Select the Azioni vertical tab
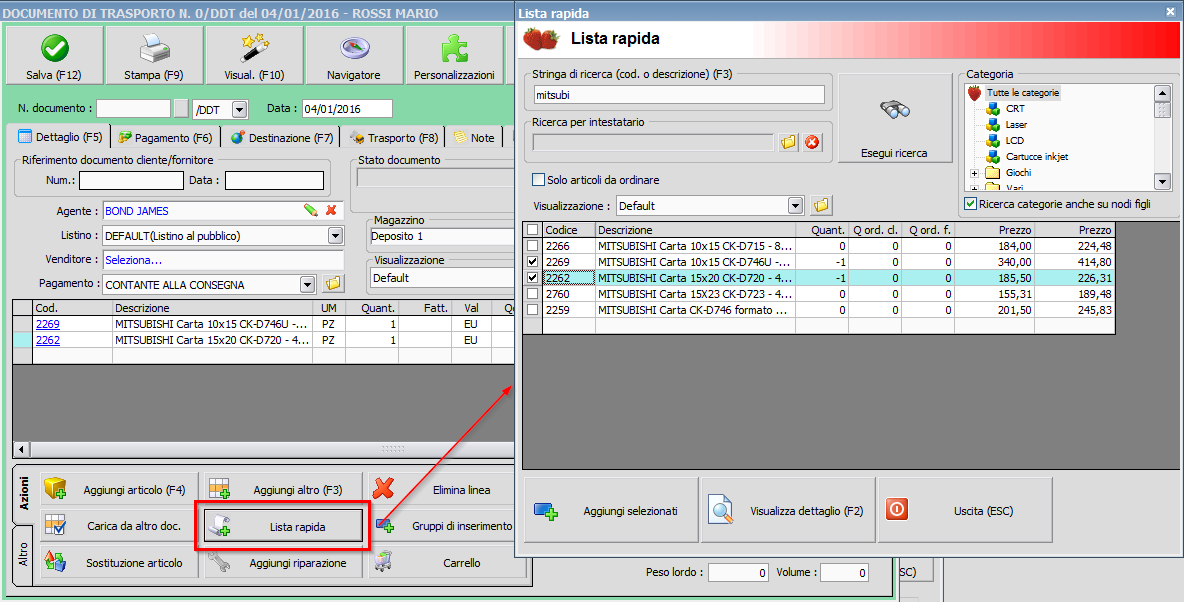The image size is (1184, 602). 23,493
